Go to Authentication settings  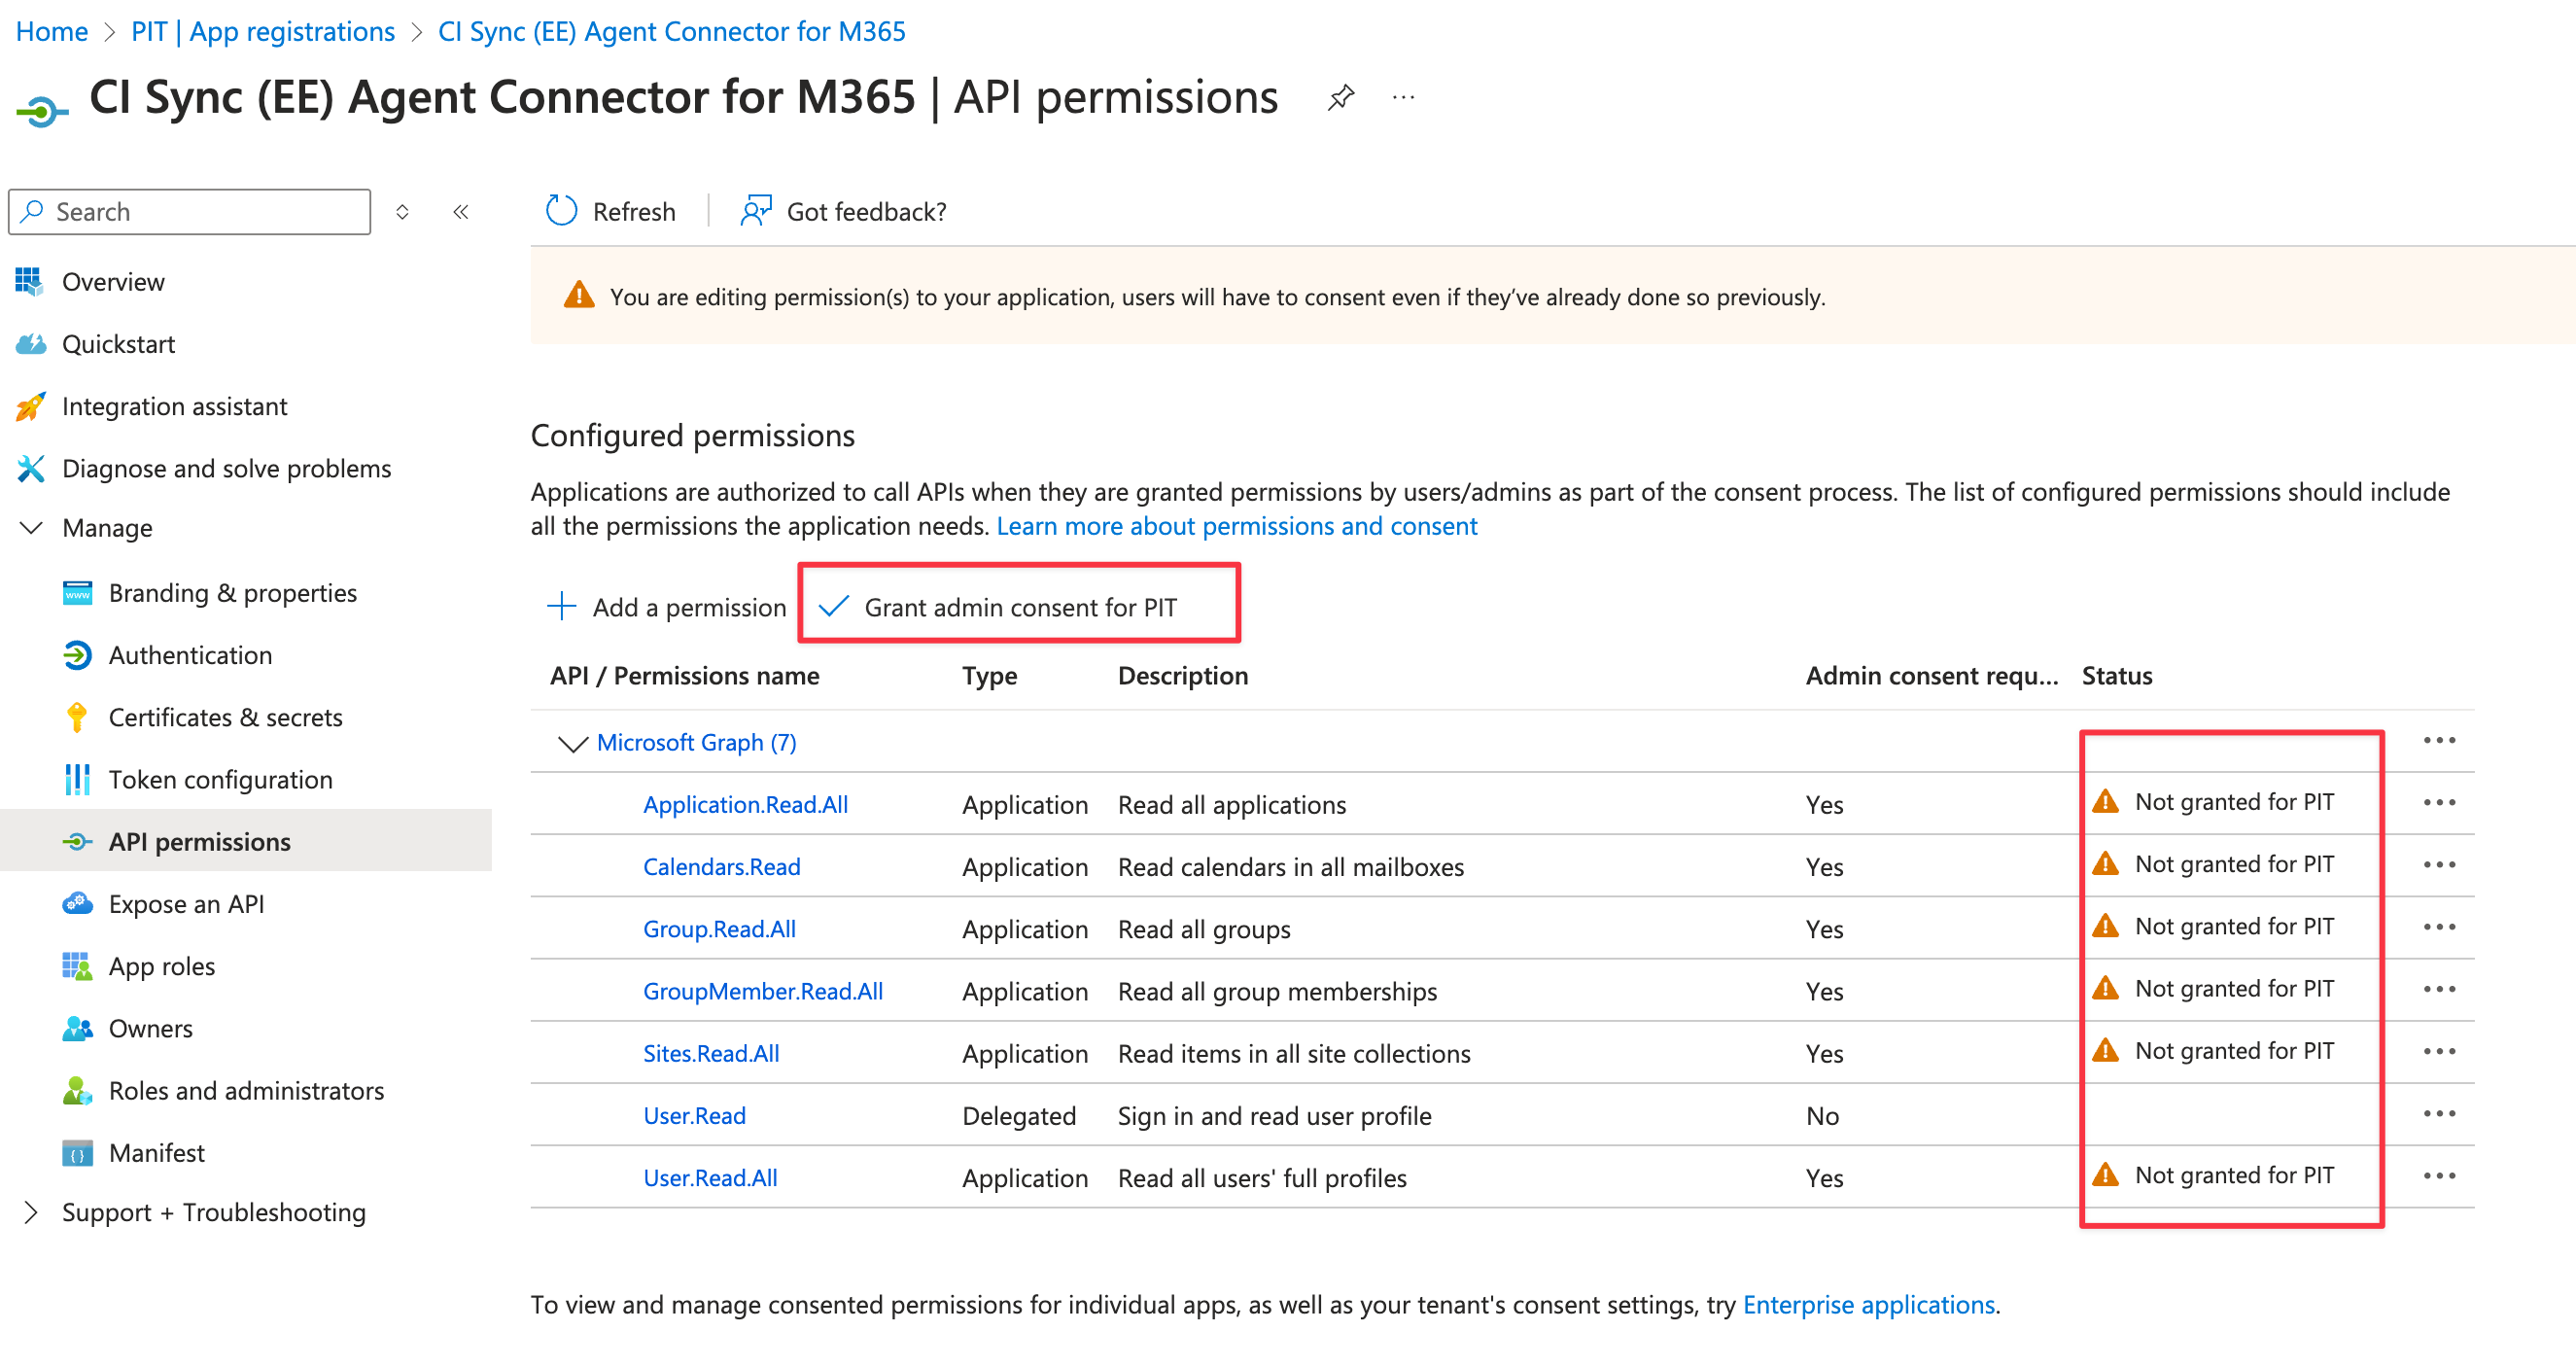(190, 655)
